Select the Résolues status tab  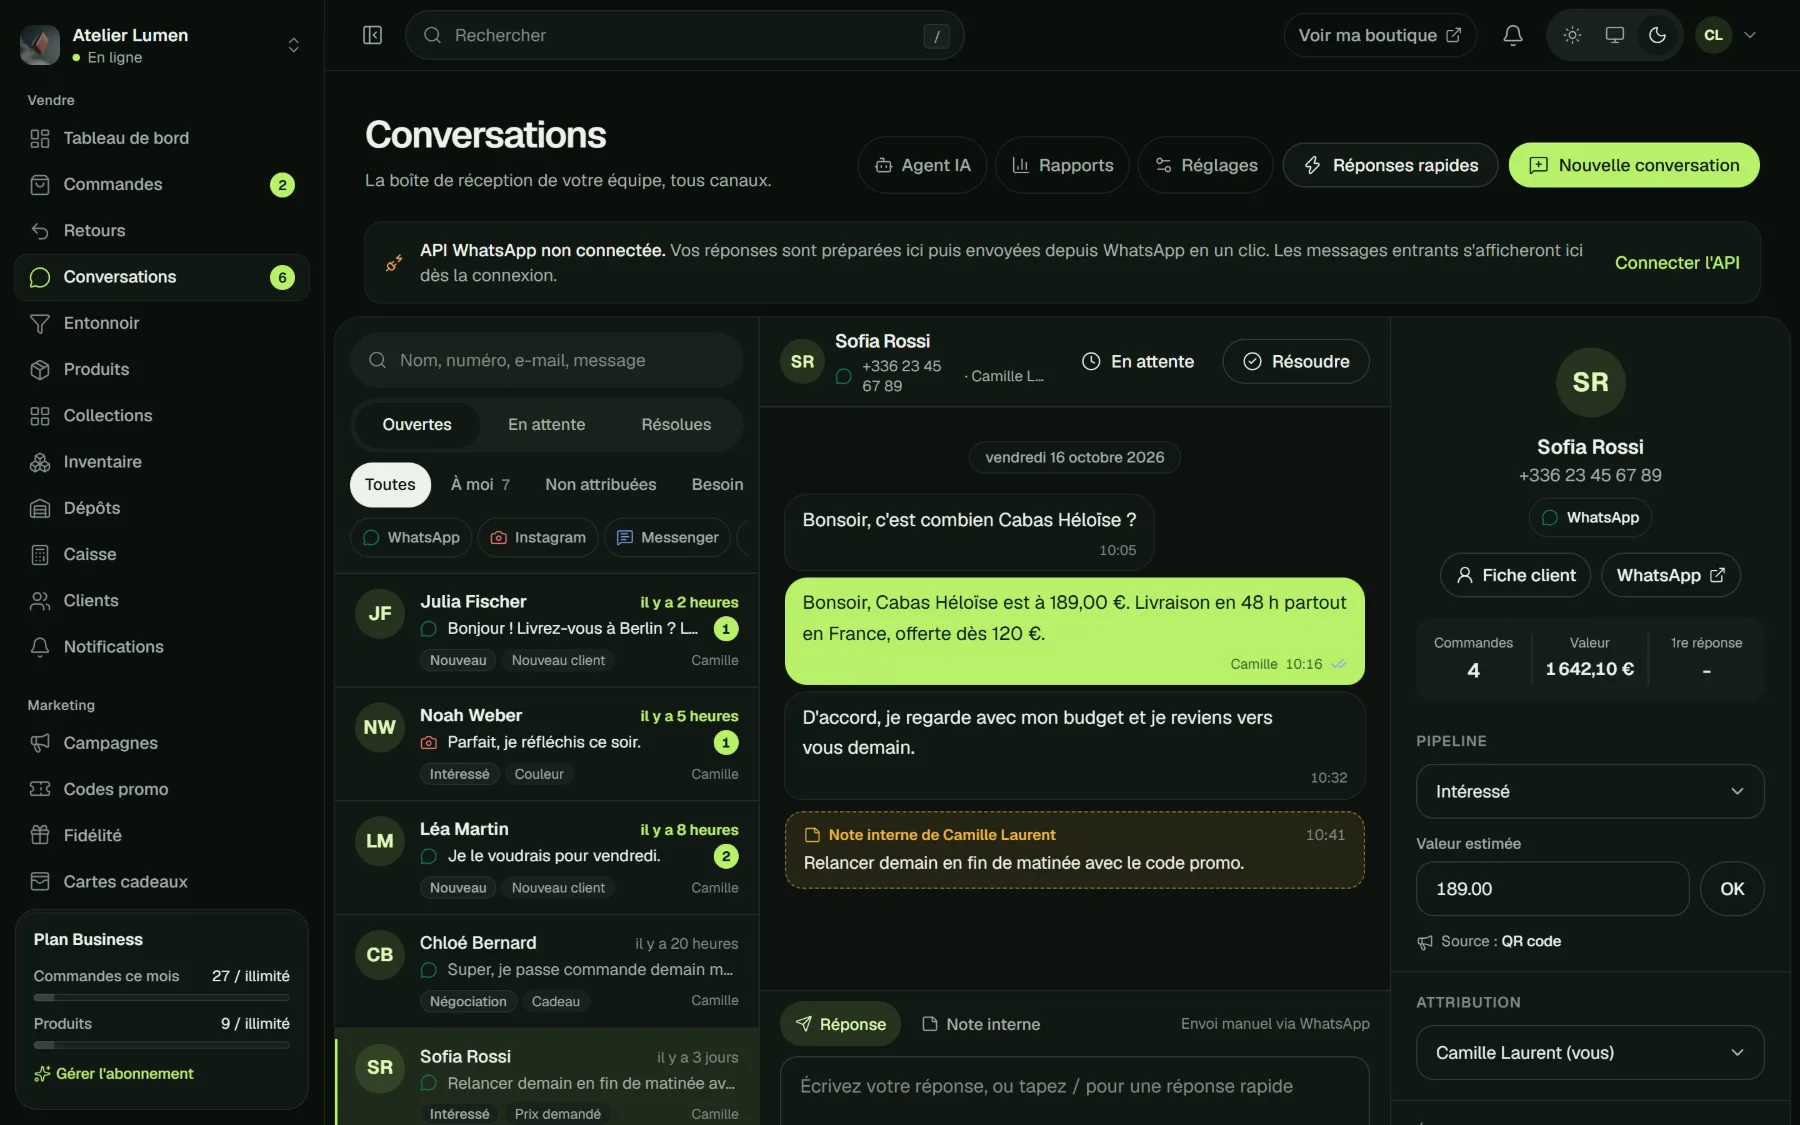point(676,425)
